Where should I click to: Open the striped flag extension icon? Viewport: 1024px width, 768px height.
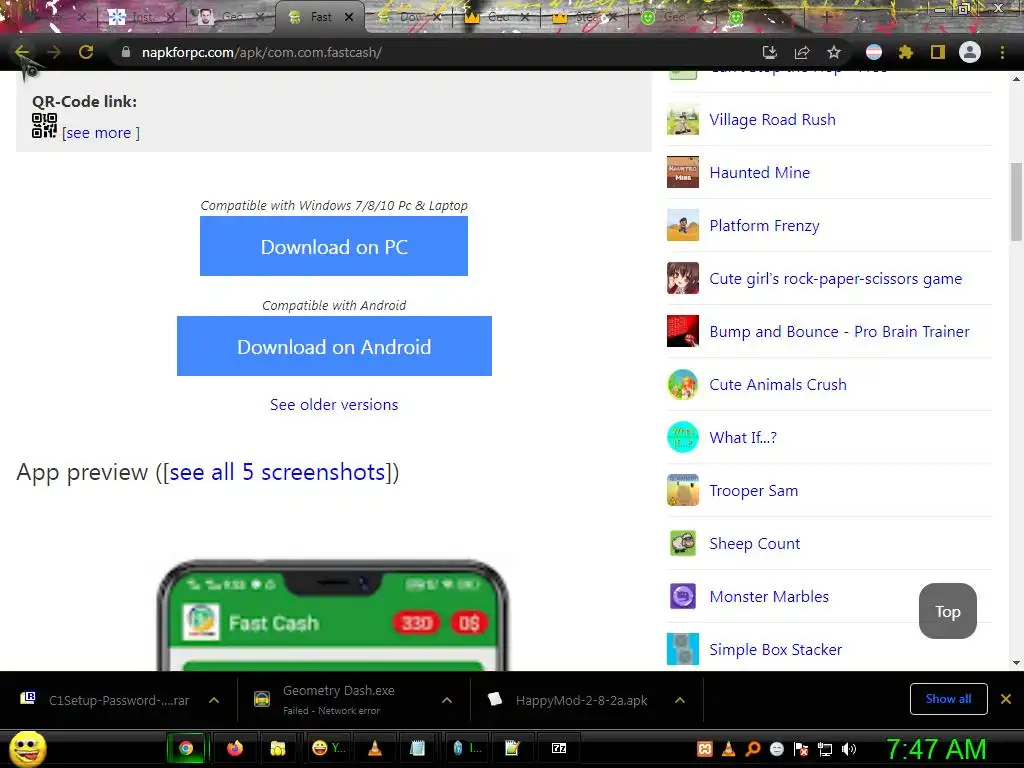(874, 52)
